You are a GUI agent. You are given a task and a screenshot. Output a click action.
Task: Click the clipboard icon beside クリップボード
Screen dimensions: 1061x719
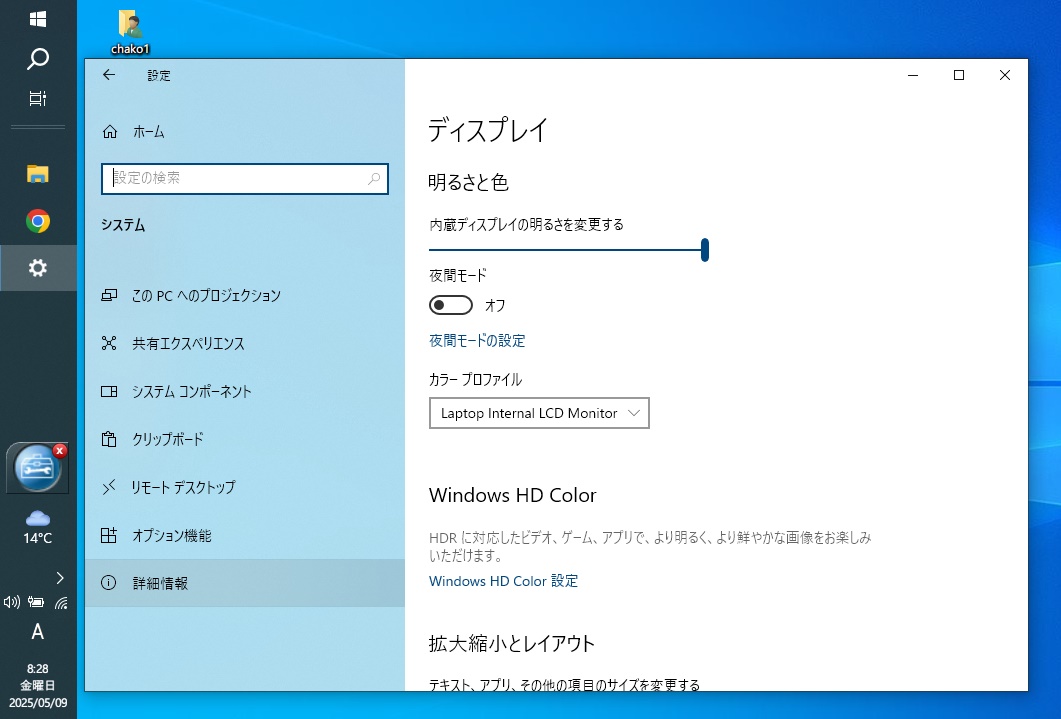point(109,439)
